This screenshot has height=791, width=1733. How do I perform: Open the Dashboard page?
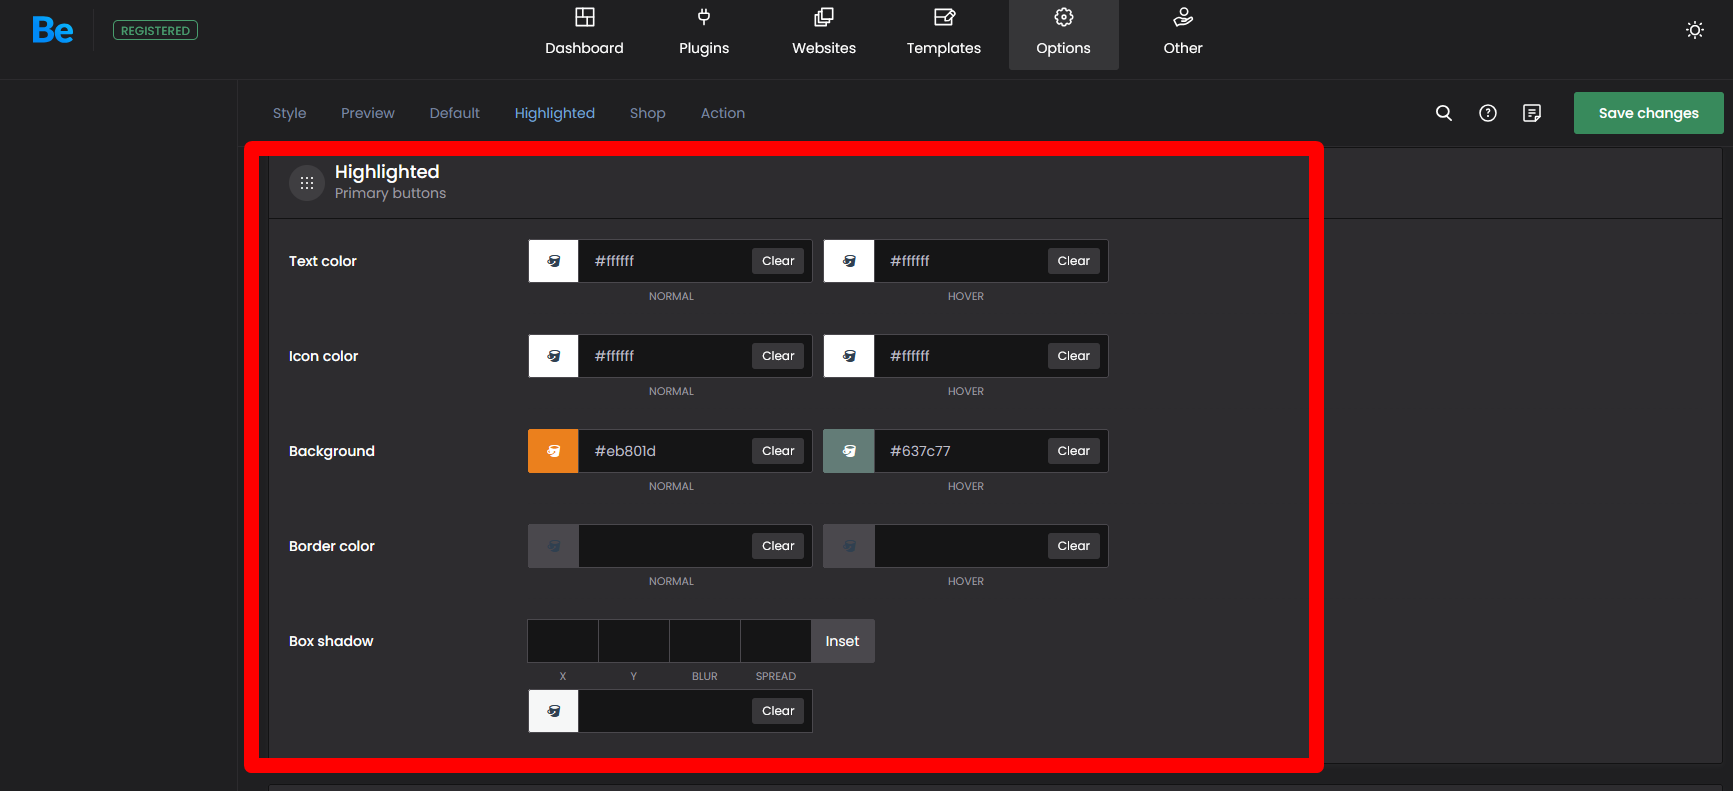coord(584,33)
